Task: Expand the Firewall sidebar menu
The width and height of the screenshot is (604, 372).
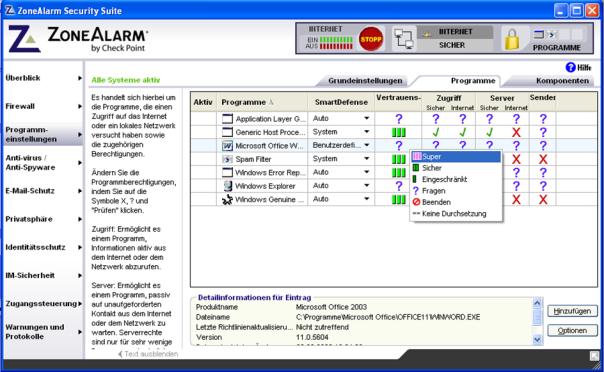Action: [43, 106]
